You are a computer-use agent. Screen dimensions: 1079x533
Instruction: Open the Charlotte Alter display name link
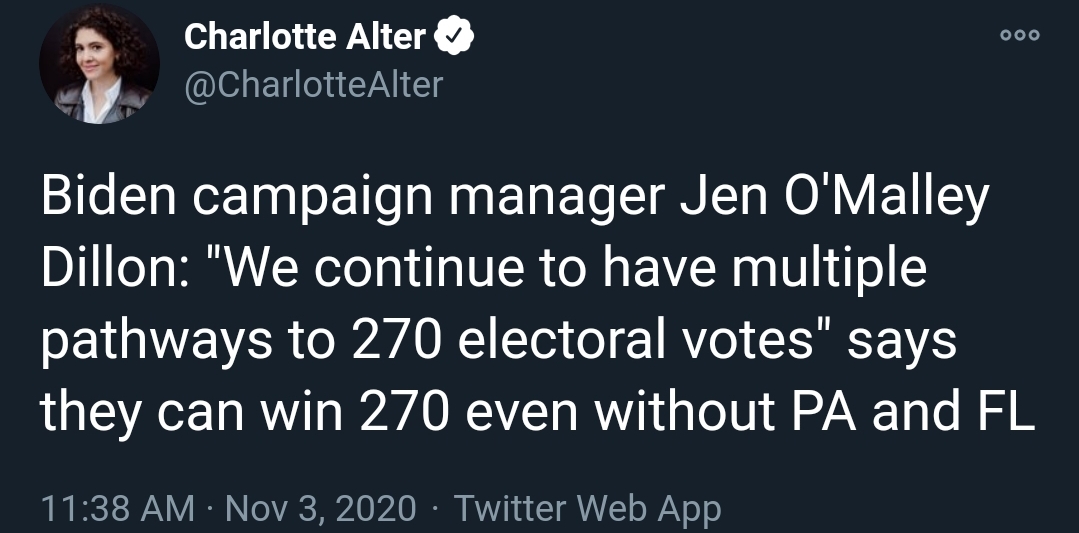305,36
